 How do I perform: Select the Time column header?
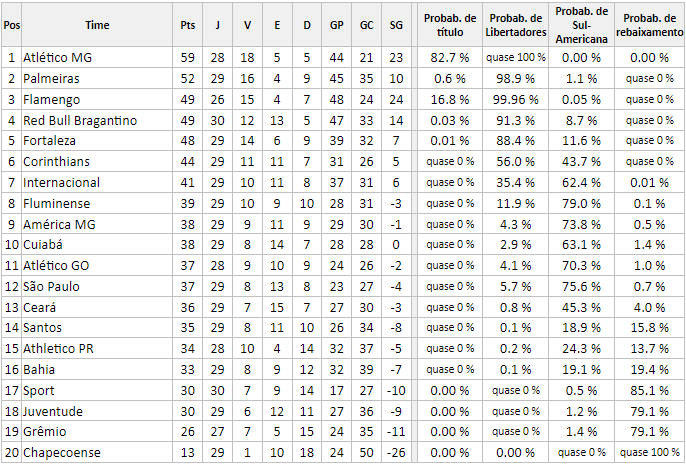tap(97, 25)
